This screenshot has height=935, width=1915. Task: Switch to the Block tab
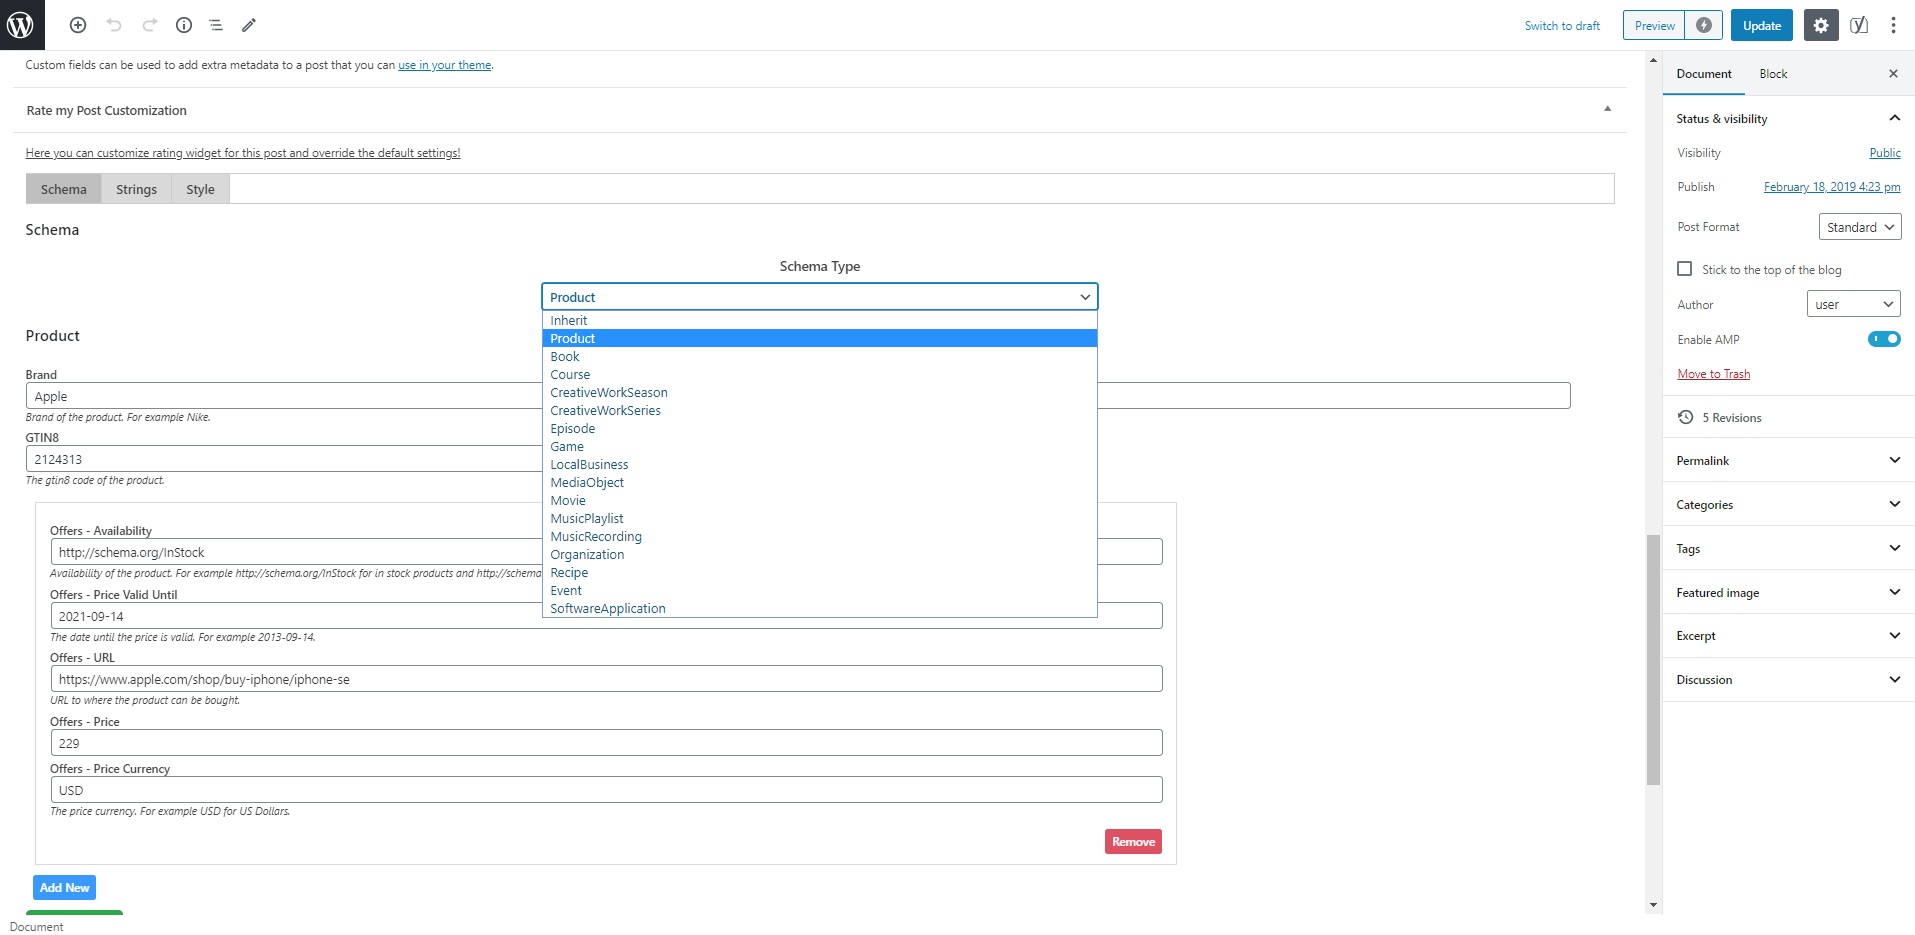click(x=1773, y=74)
